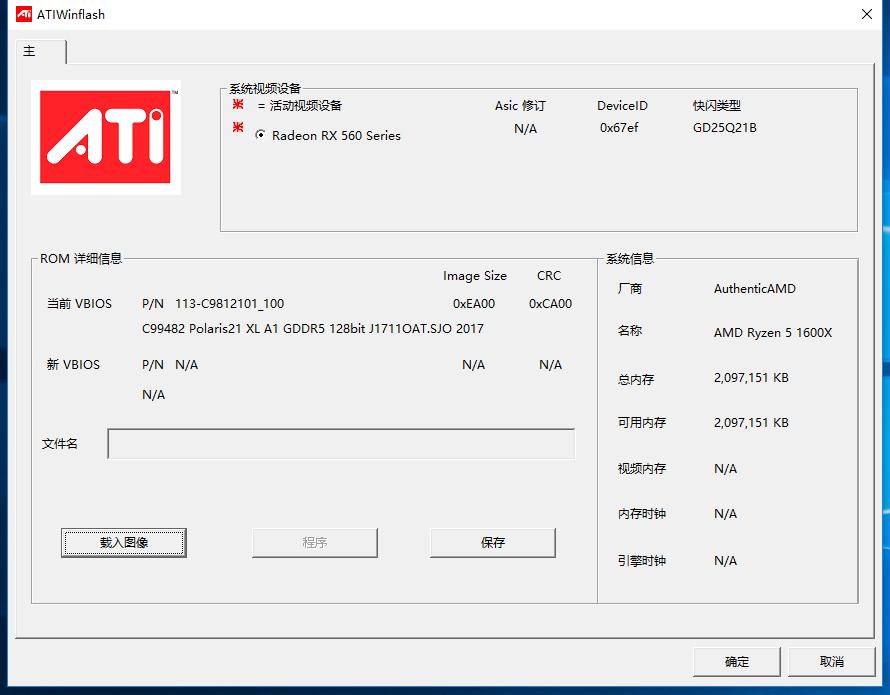This screenshot has height=695, width=890.
Task: Click the red asterisk beside Radeon RX 560
Action: (x=238, y=128)
